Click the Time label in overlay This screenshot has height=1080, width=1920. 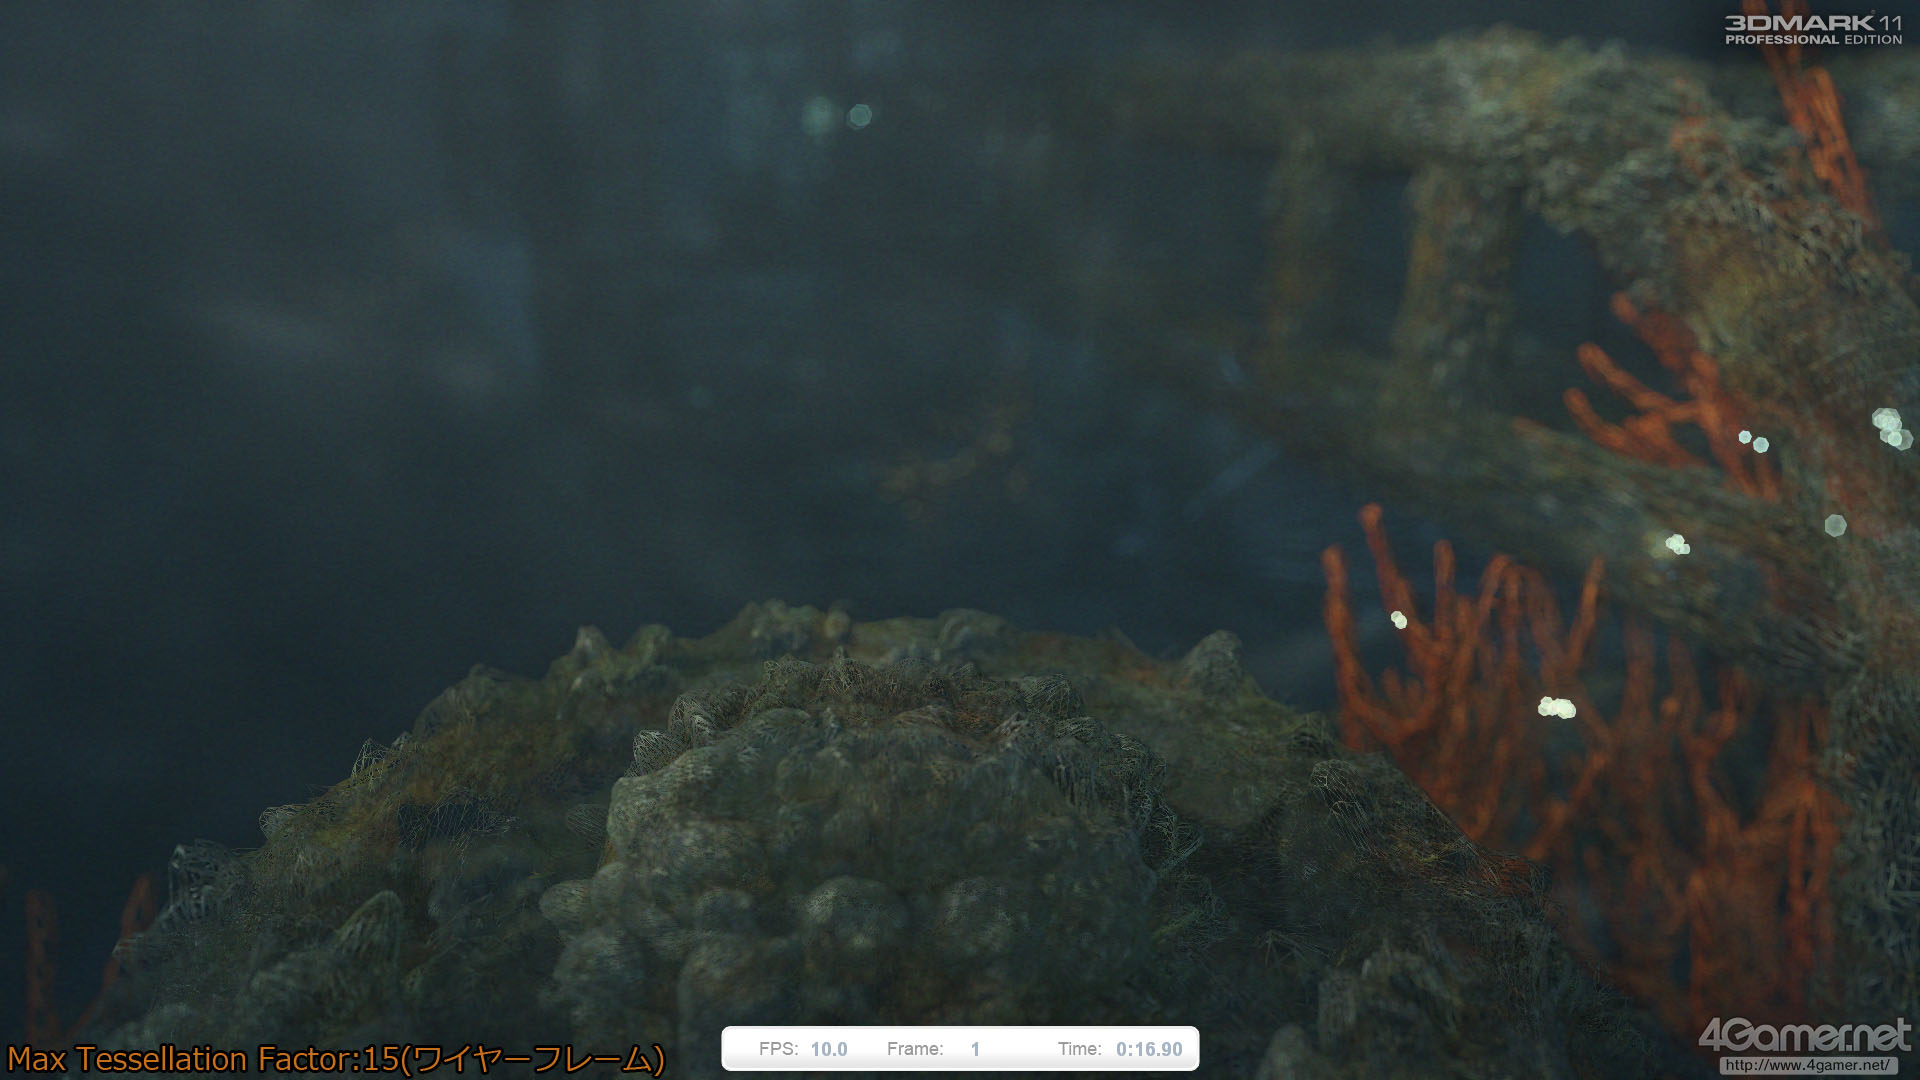[1079, 1049]
